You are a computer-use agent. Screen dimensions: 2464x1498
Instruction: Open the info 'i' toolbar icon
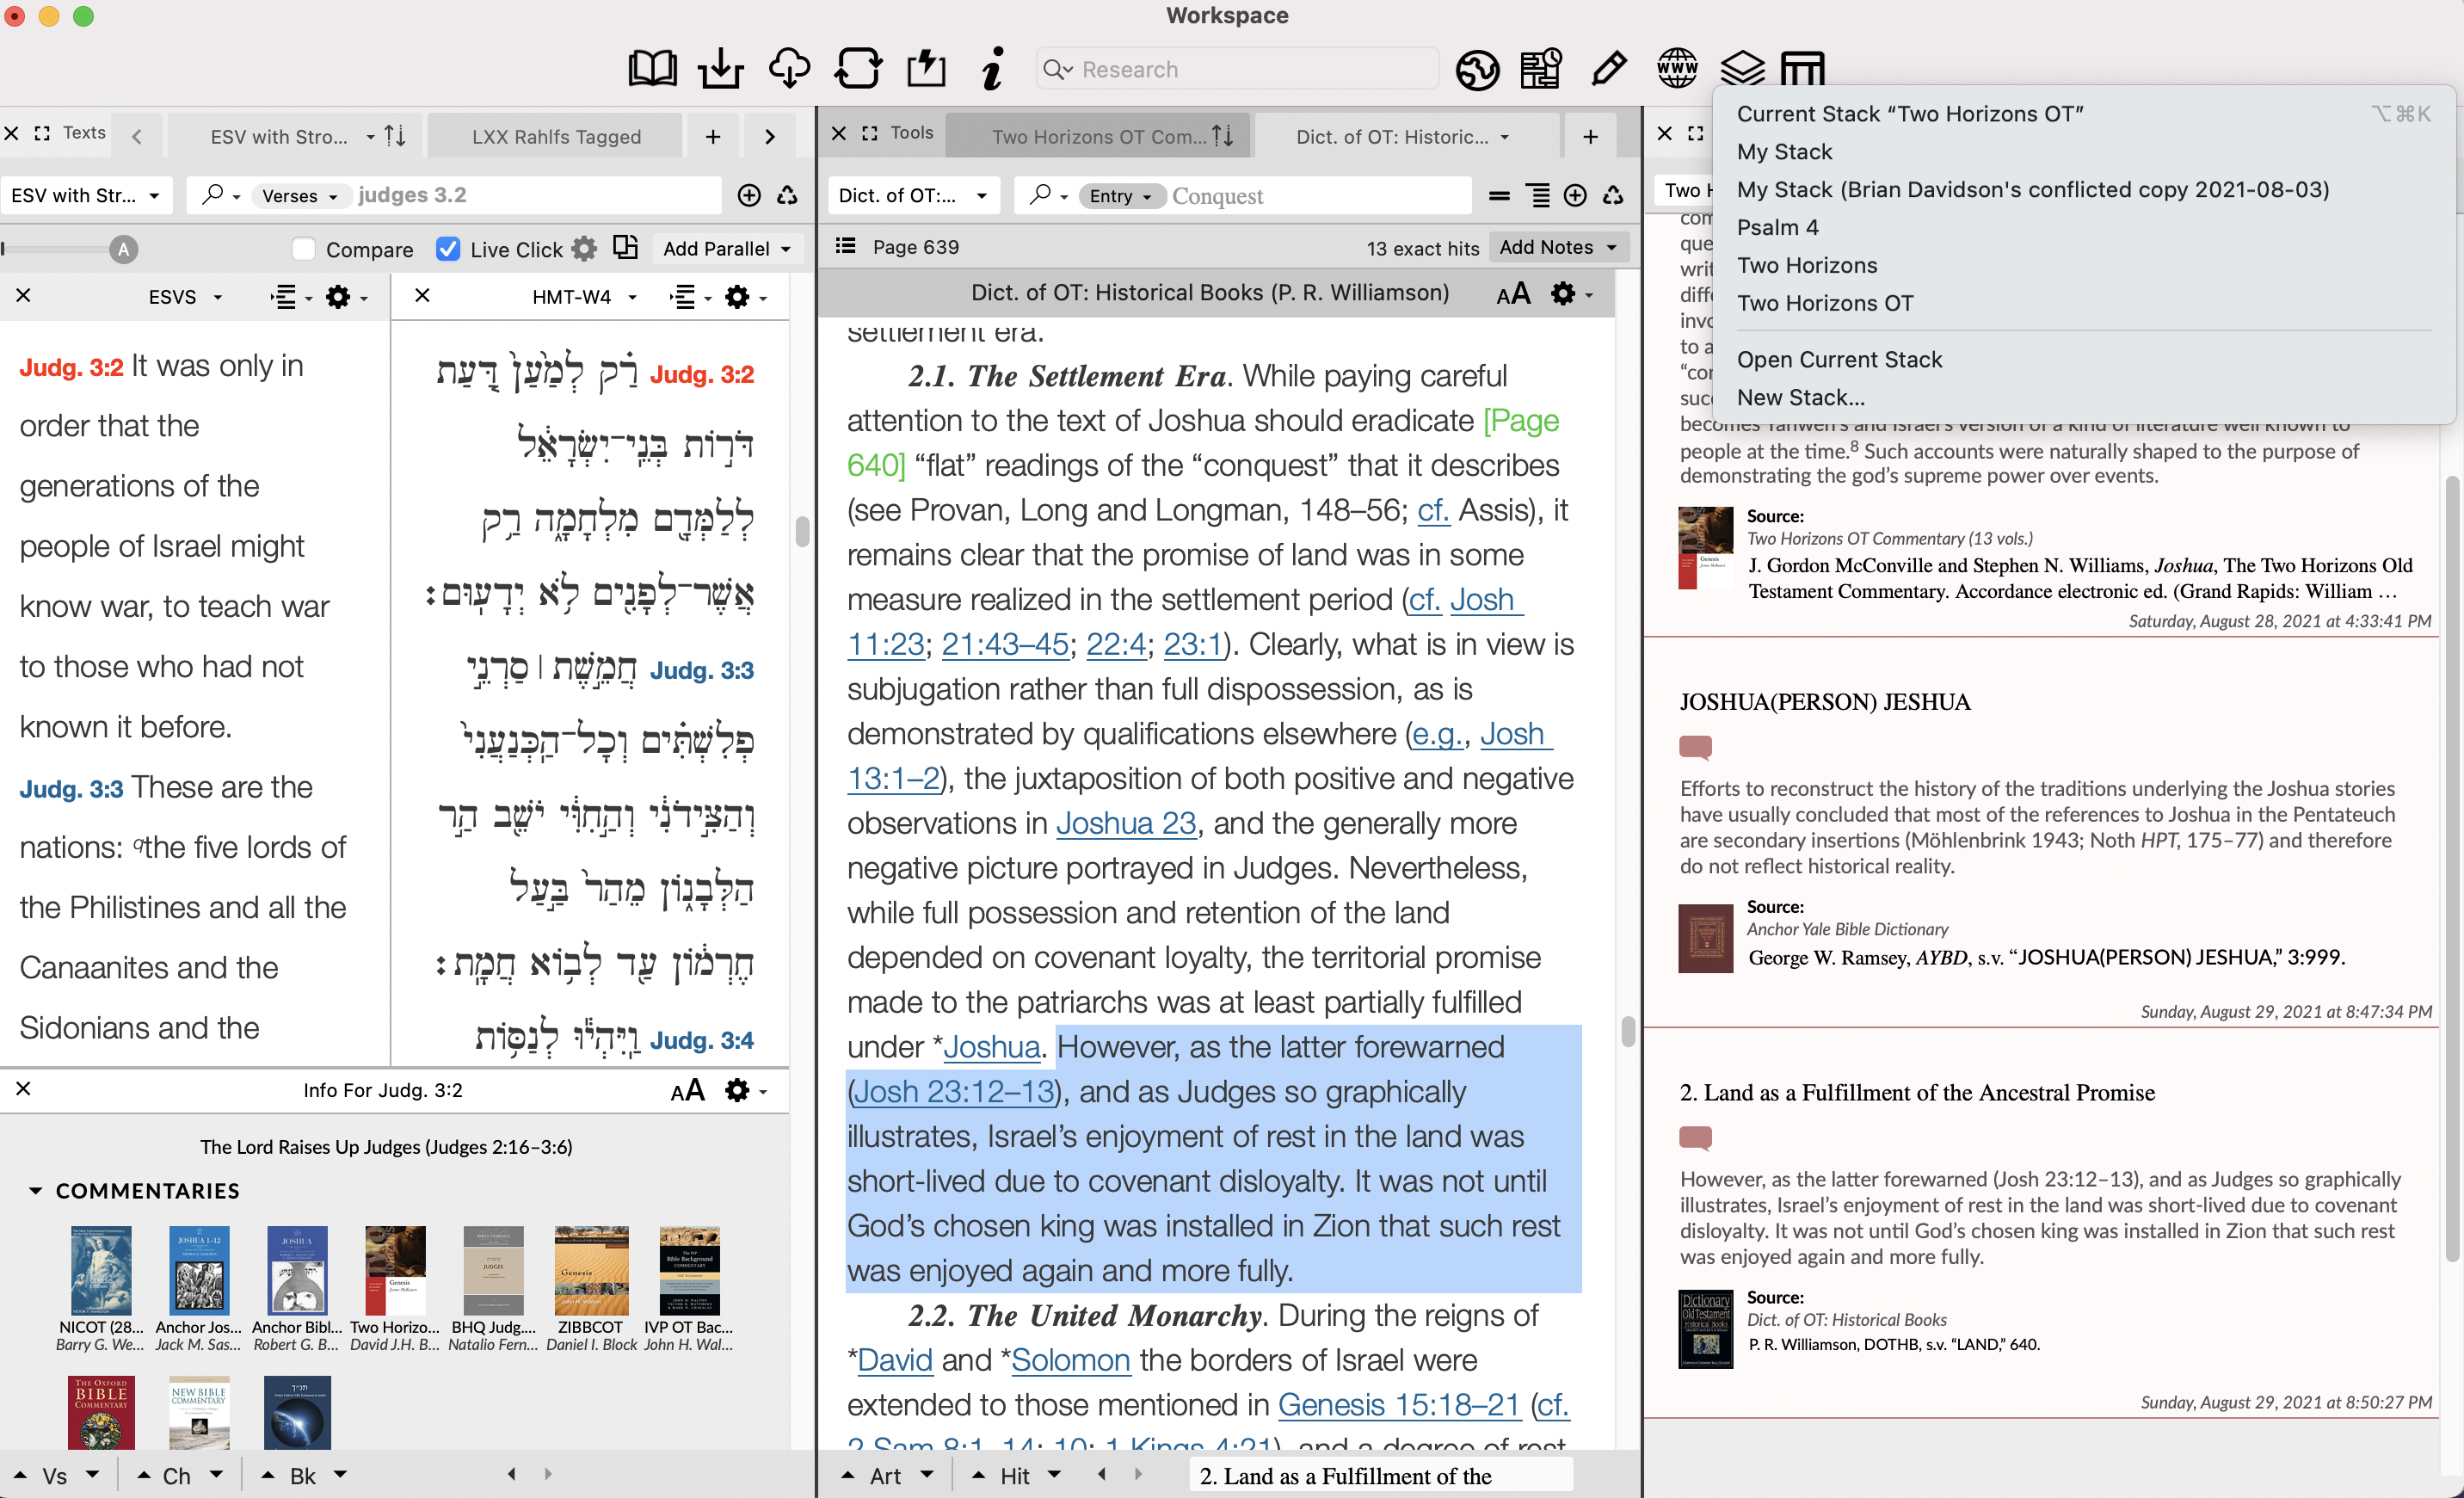coord(992,69)
